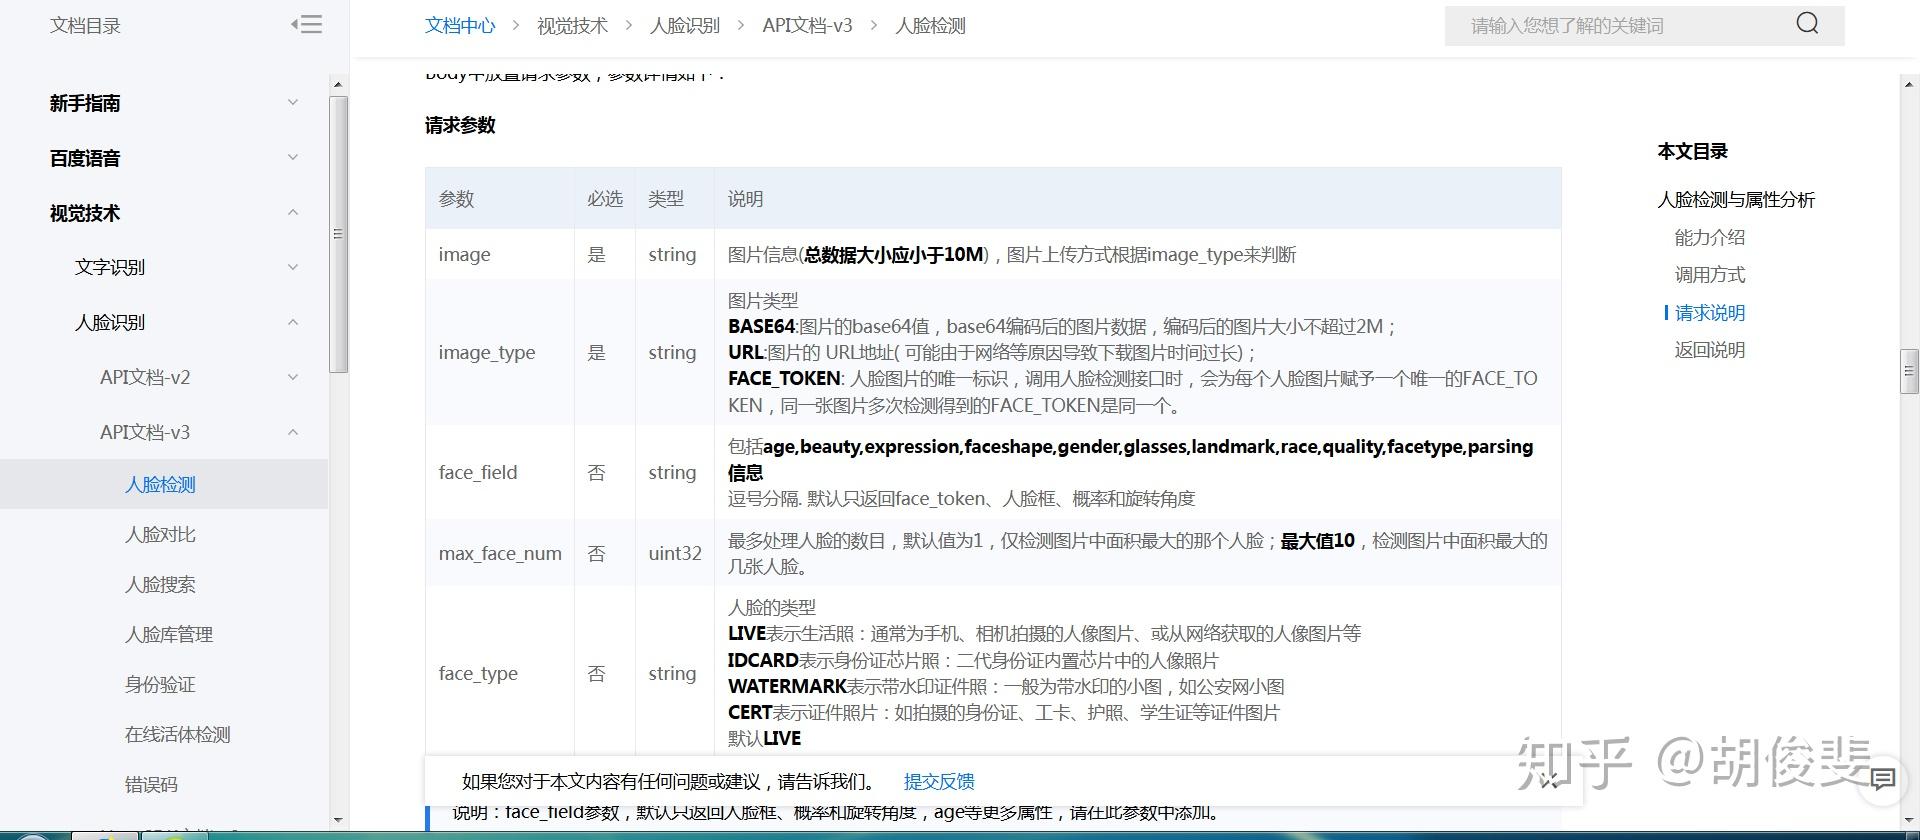
Task: Click the 文档目录 sidebar title
Action: [x=85, y=25]
